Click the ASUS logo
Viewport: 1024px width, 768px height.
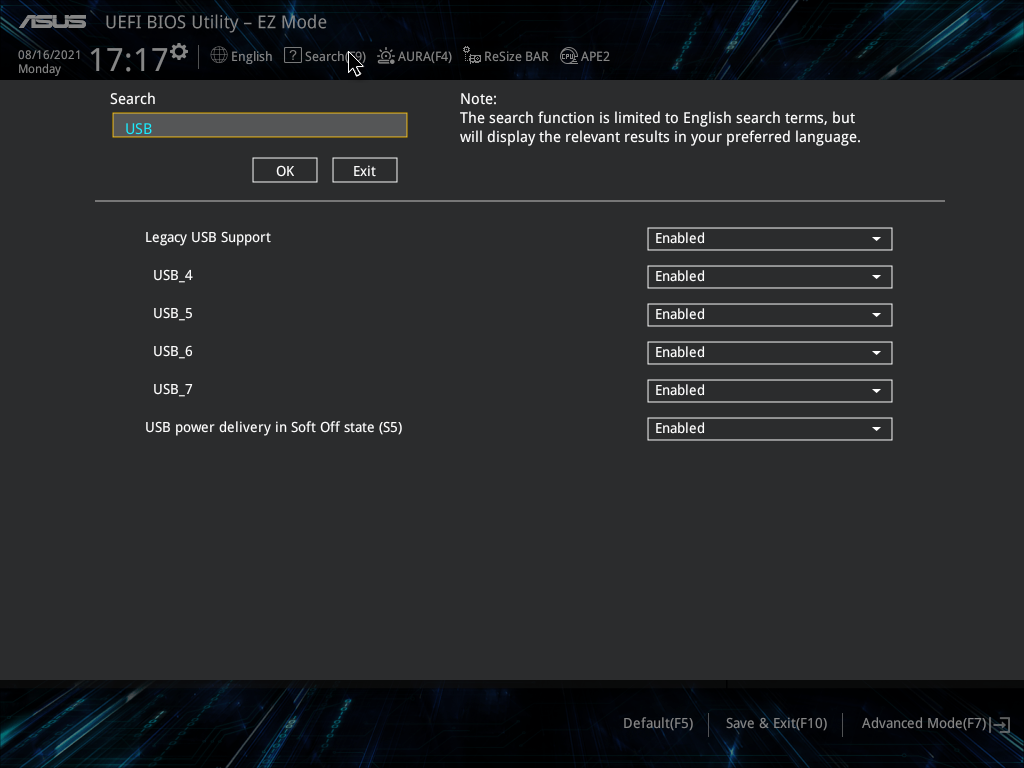52,22
